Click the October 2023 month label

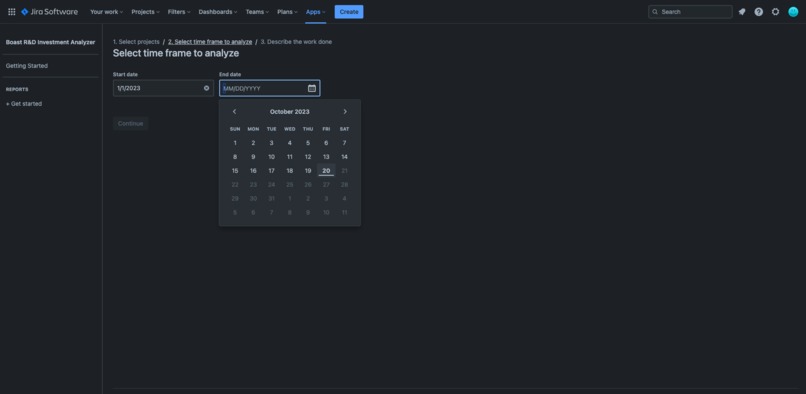point(290,112)
